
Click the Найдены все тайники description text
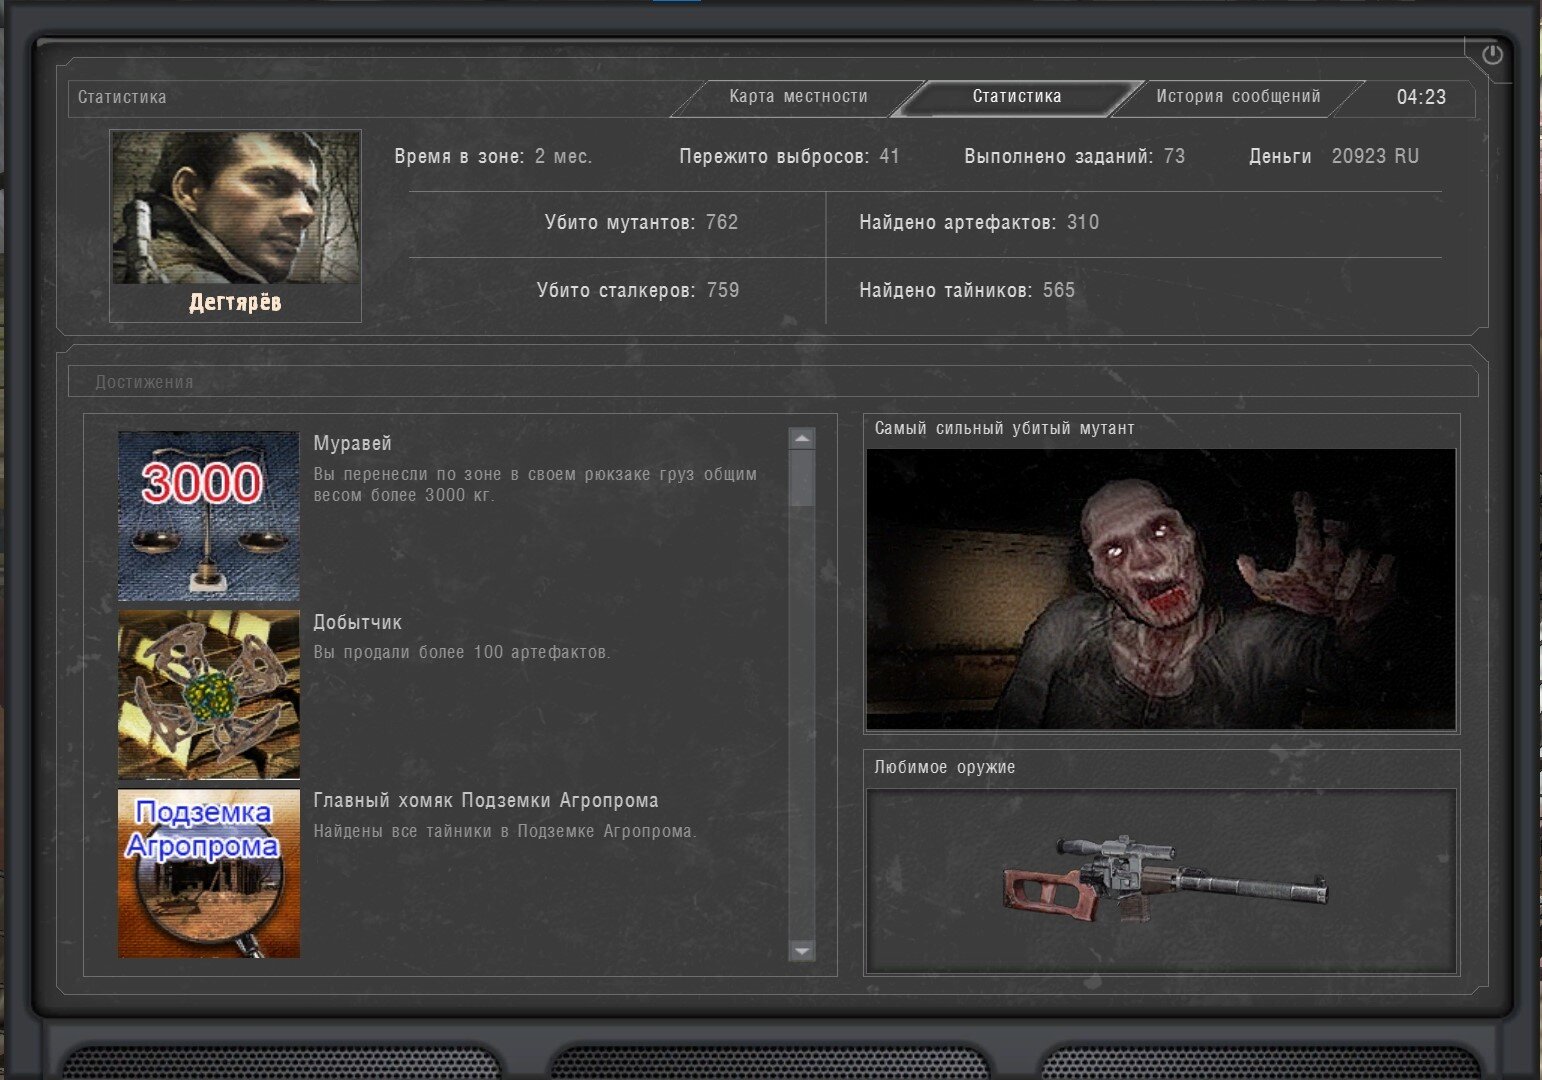point(505,831)
